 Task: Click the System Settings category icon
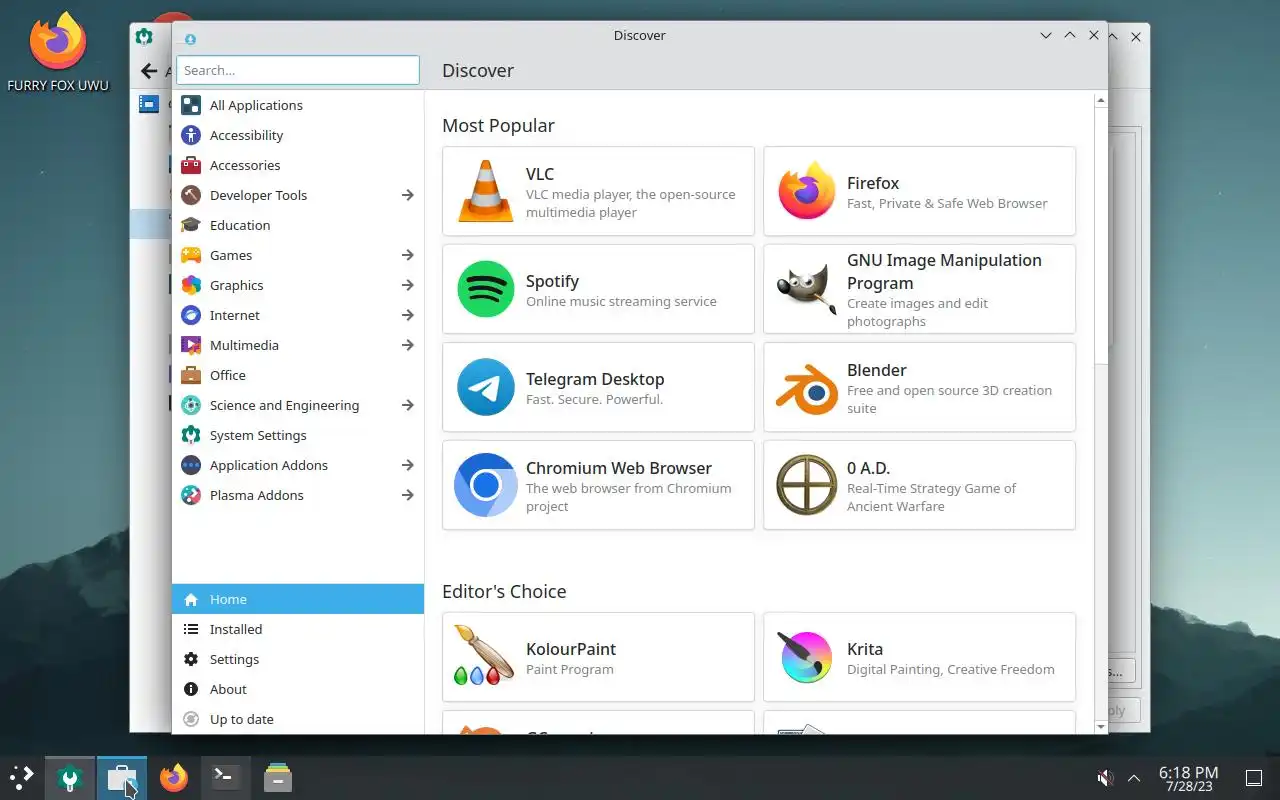(x=191, y=435)
